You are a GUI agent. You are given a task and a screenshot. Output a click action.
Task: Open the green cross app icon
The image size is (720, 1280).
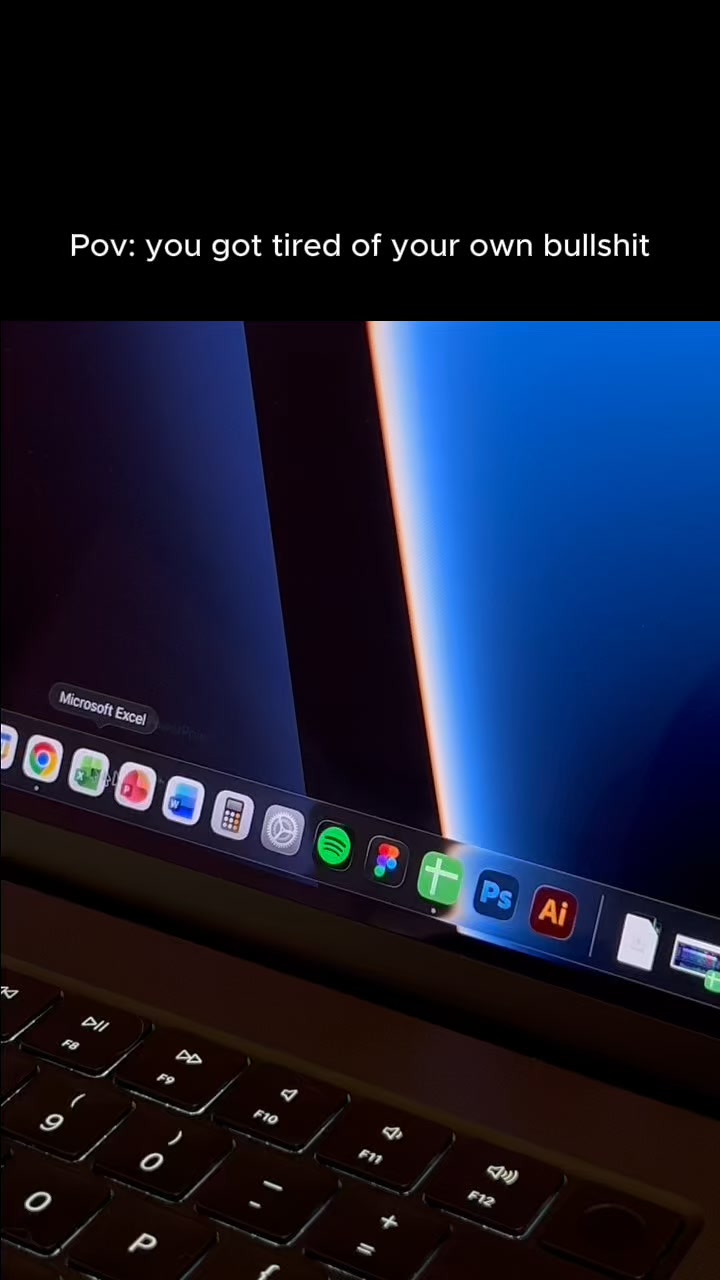tap(440, 878)
